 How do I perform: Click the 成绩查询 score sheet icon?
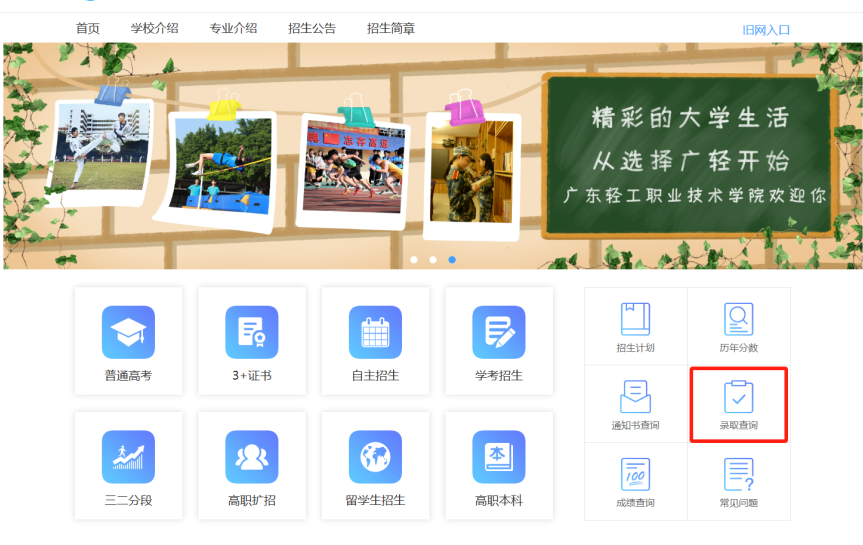coord(636,474)
